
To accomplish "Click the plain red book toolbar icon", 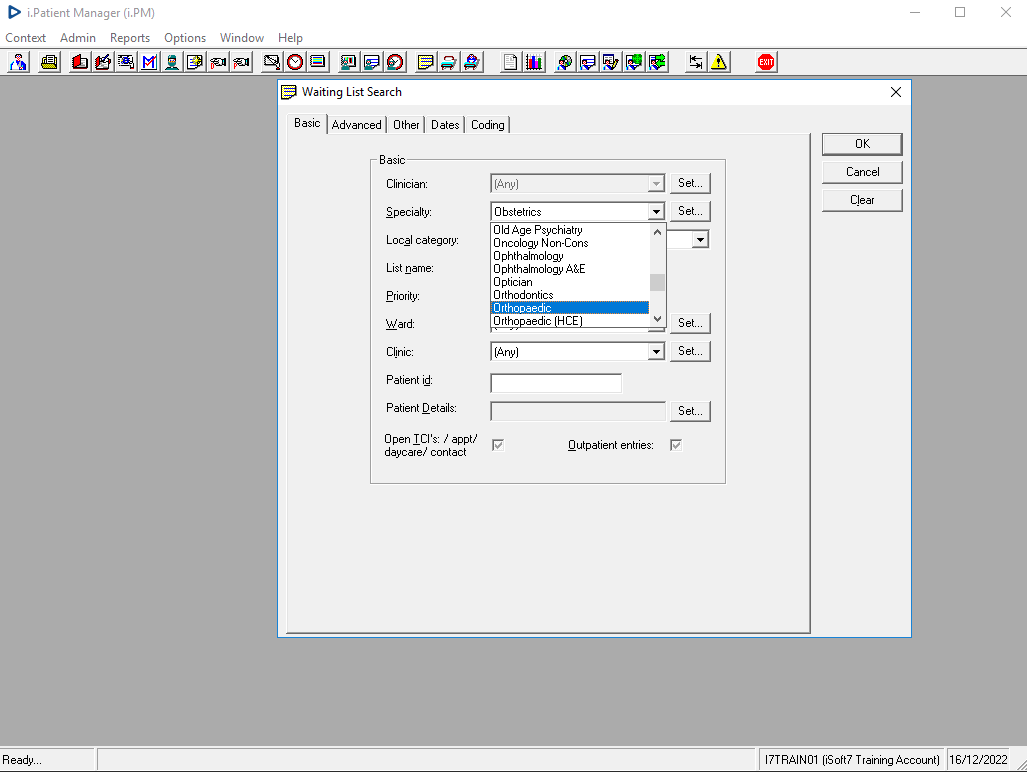I will [x=80, y=62].
